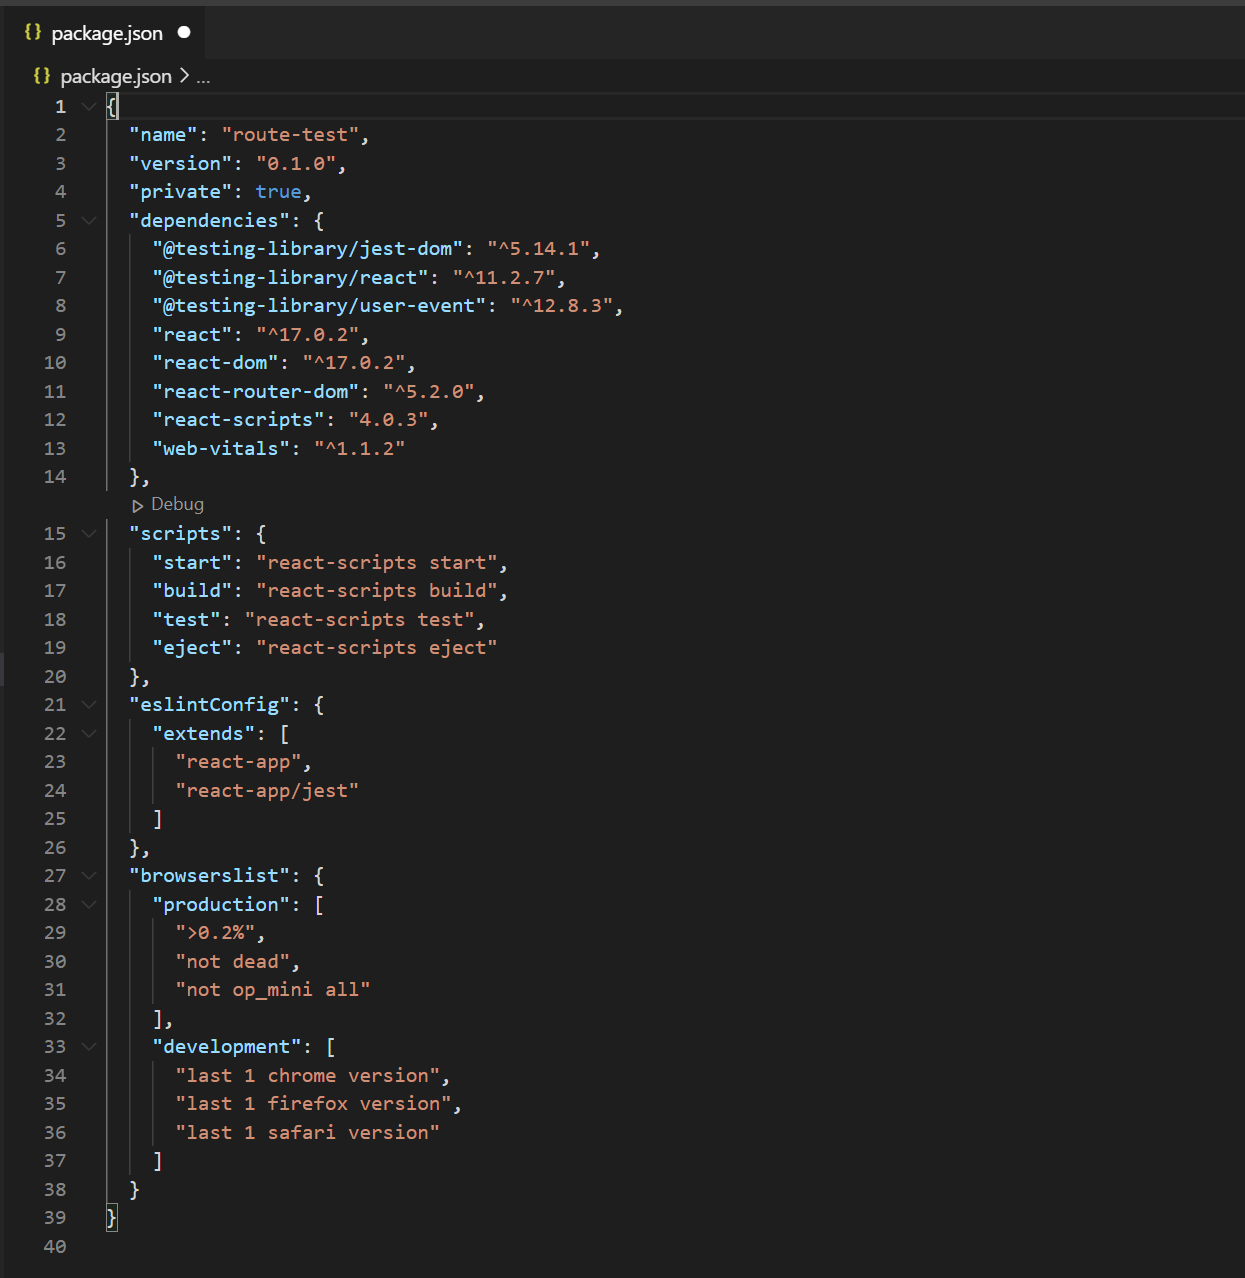This screenshot has width=1245, height=1278.
Task: Click the JSON braces icon in tab
Action: (x=33, y=32)
